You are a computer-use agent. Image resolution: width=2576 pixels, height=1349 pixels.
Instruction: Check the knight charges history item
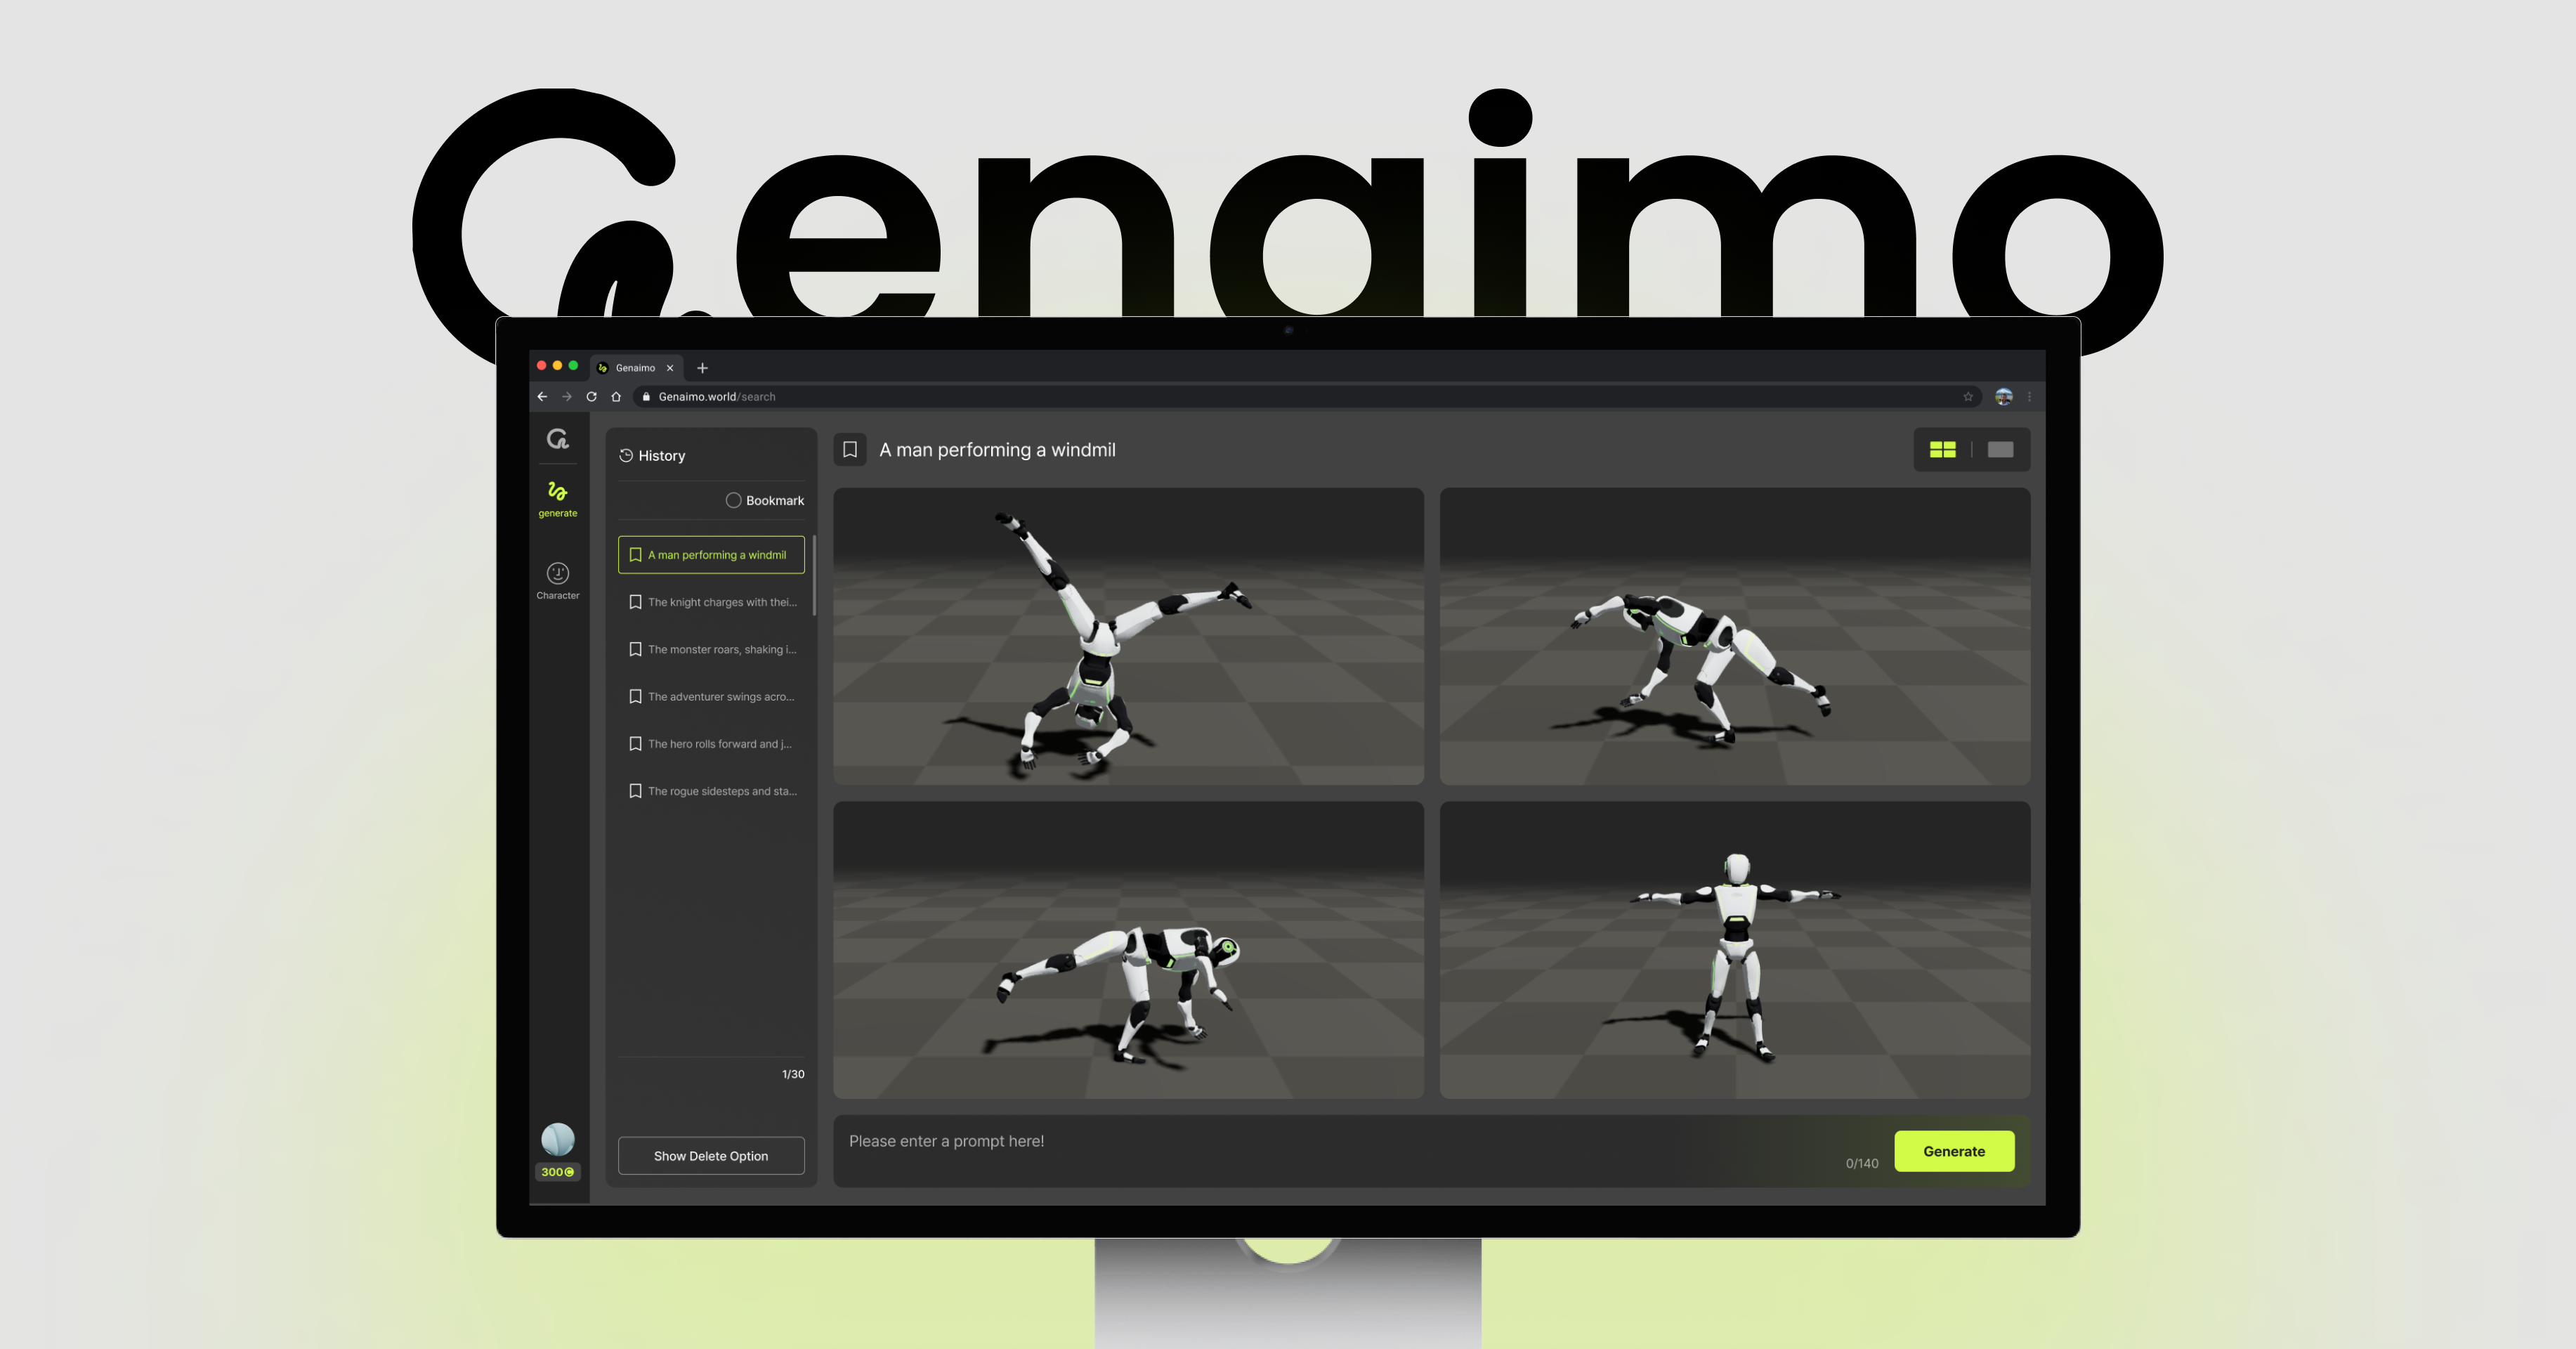[712, 601]
